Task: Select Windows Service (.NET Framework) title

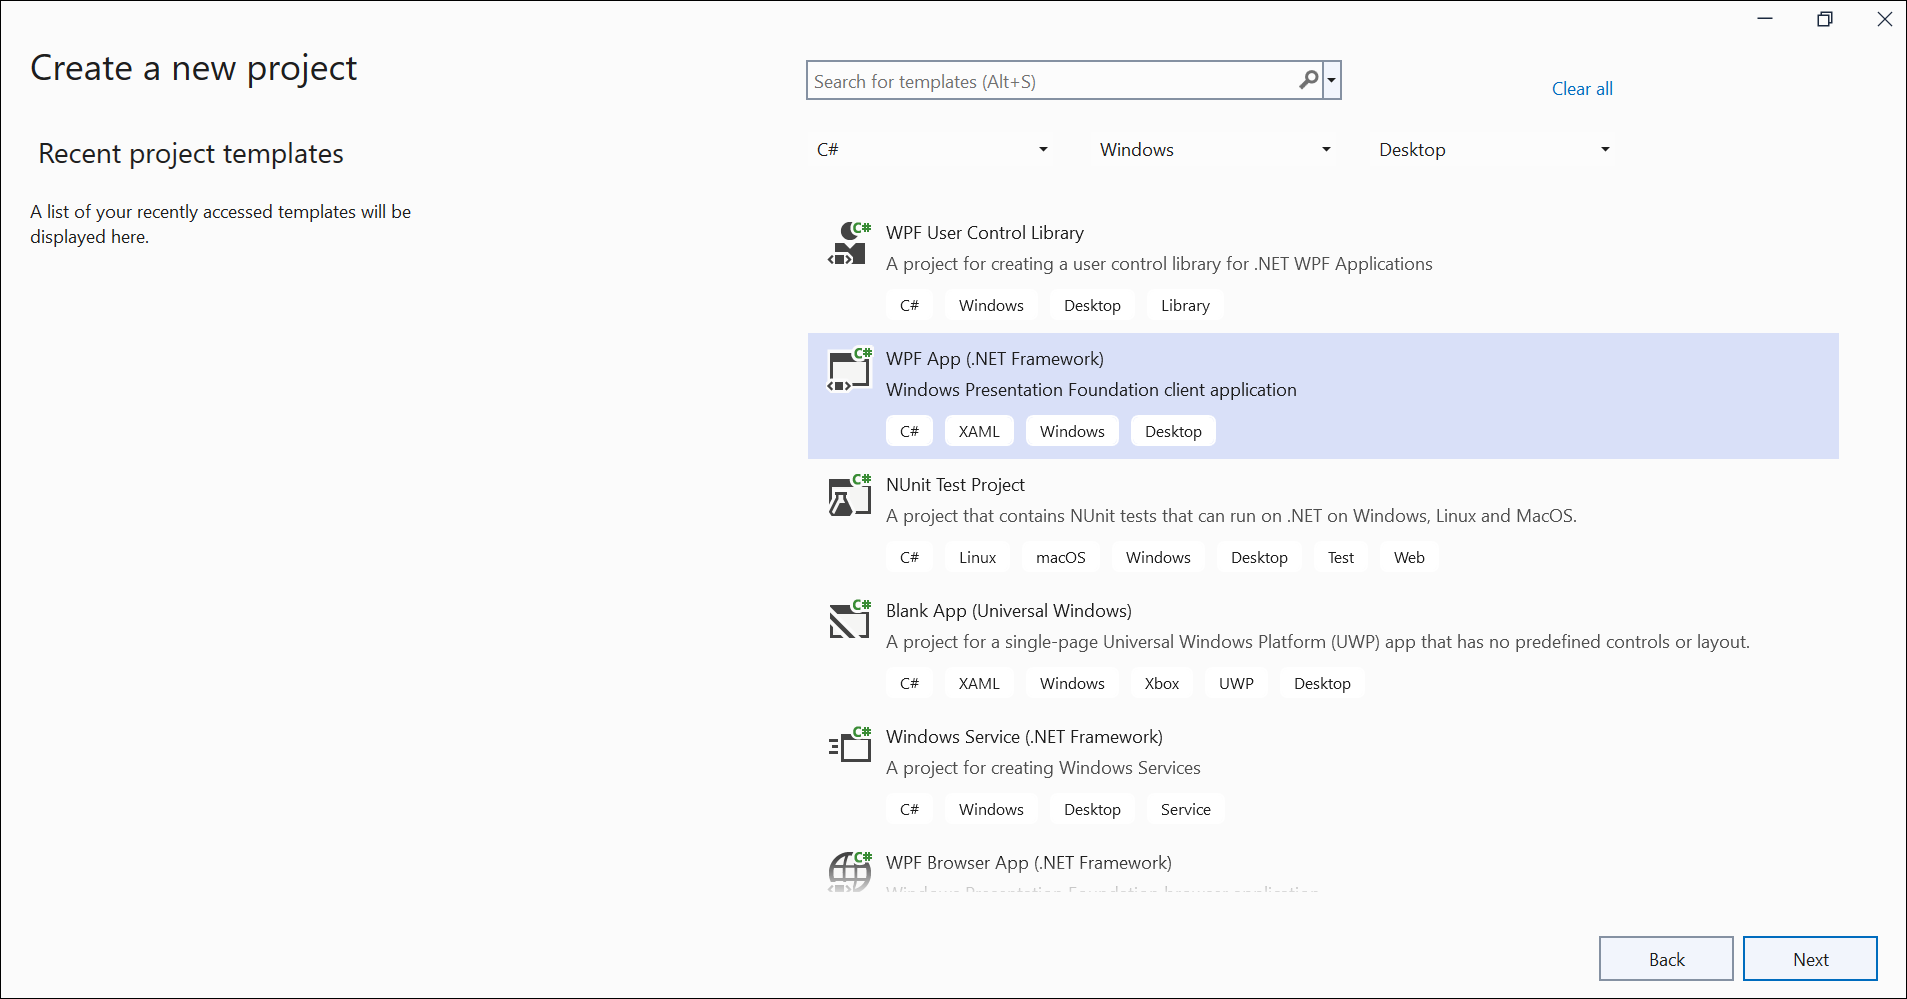Action: tap(1024, 737)
